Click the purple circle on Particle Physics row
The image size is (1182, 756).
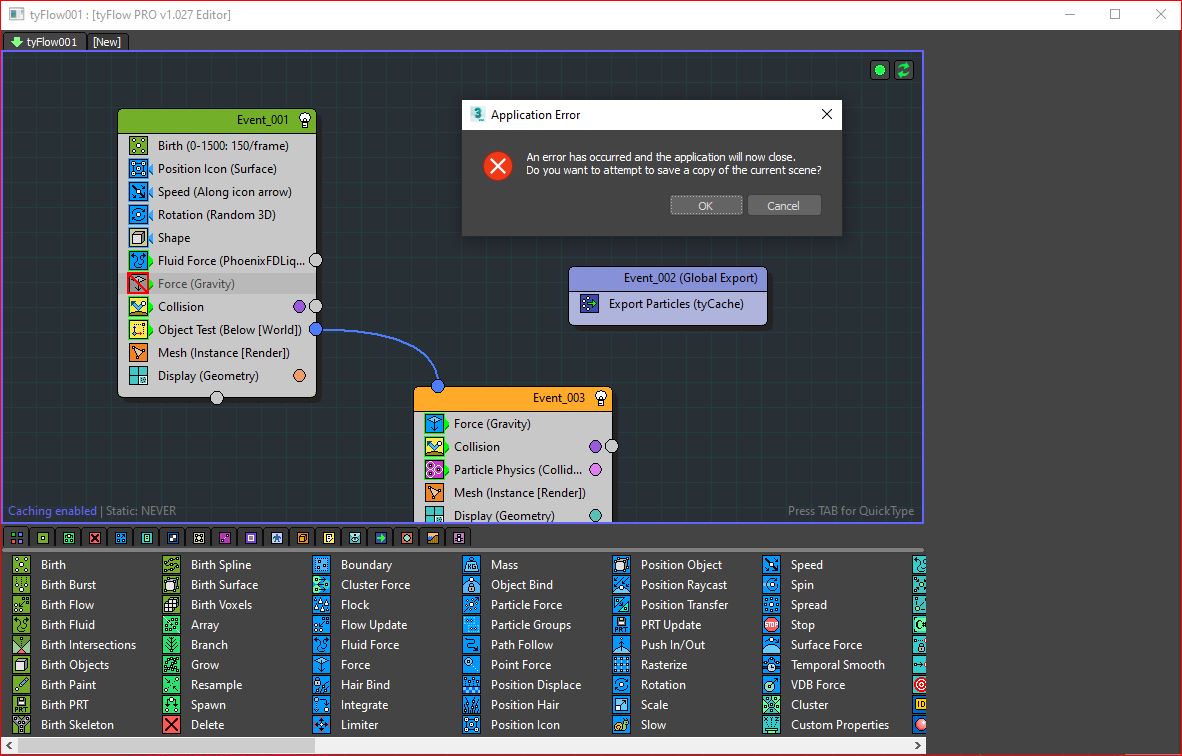pyautogui.click(x=596, y=470)
